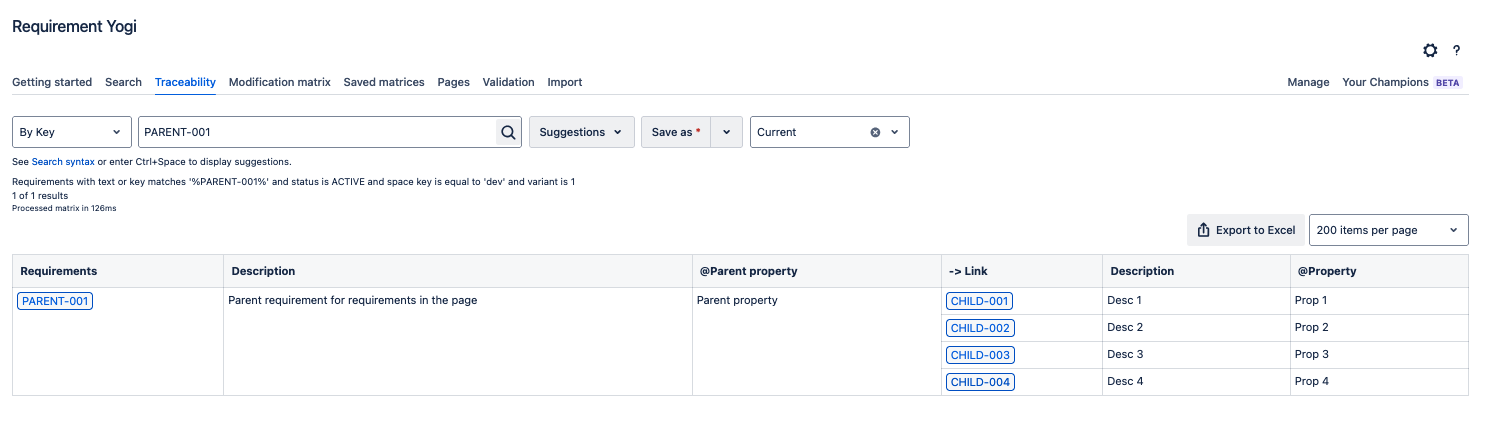Open the settings gear icon

(1430, 50)
